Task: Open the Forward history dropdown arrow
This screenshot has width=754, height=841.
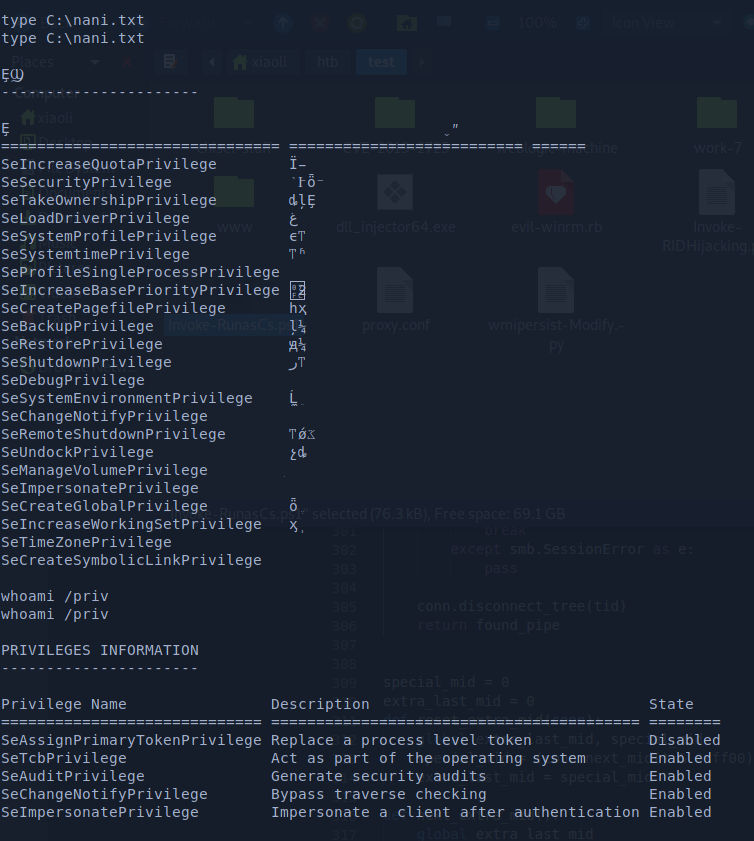Action: (246, 23)
